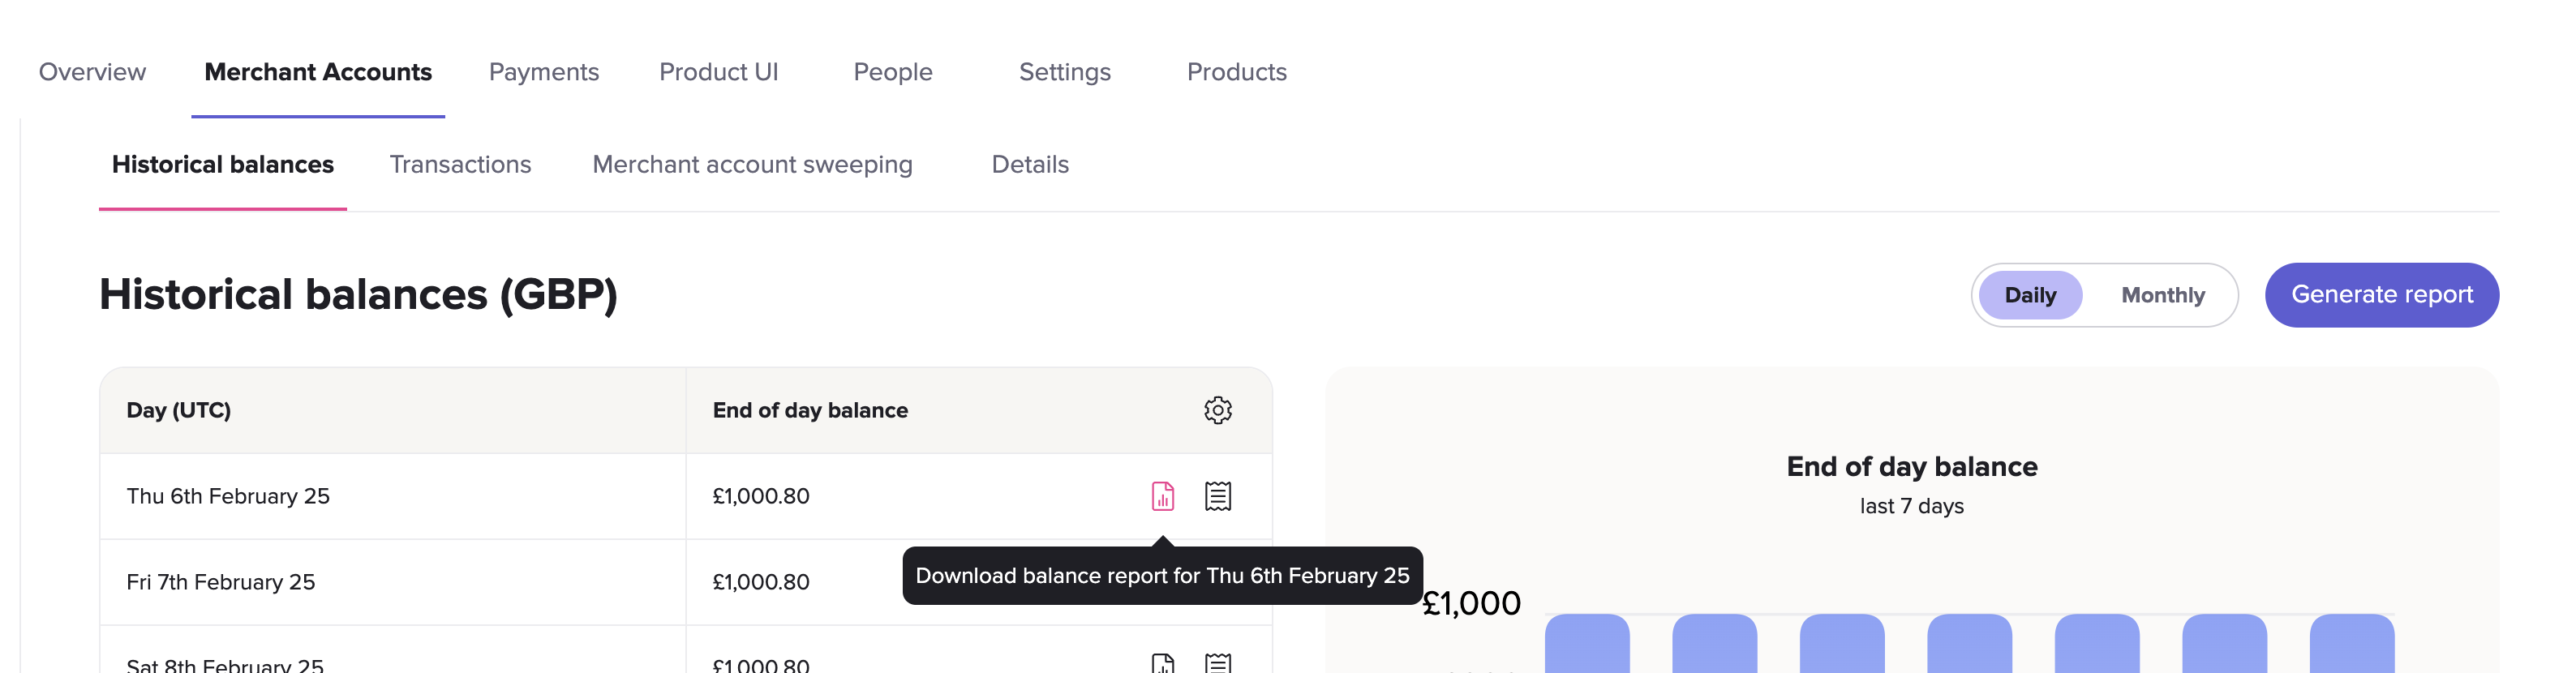Viewport: 2576px width, 673px height.
Task: Open the Overview tab
Action: 92,72
